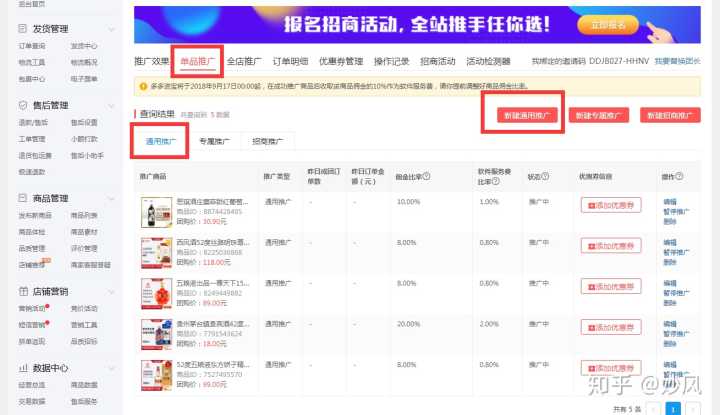Select the 专属推广 sub-tab
Image resolution: width=720 pixels, height=415 pixels.
(x=214, y=141)
